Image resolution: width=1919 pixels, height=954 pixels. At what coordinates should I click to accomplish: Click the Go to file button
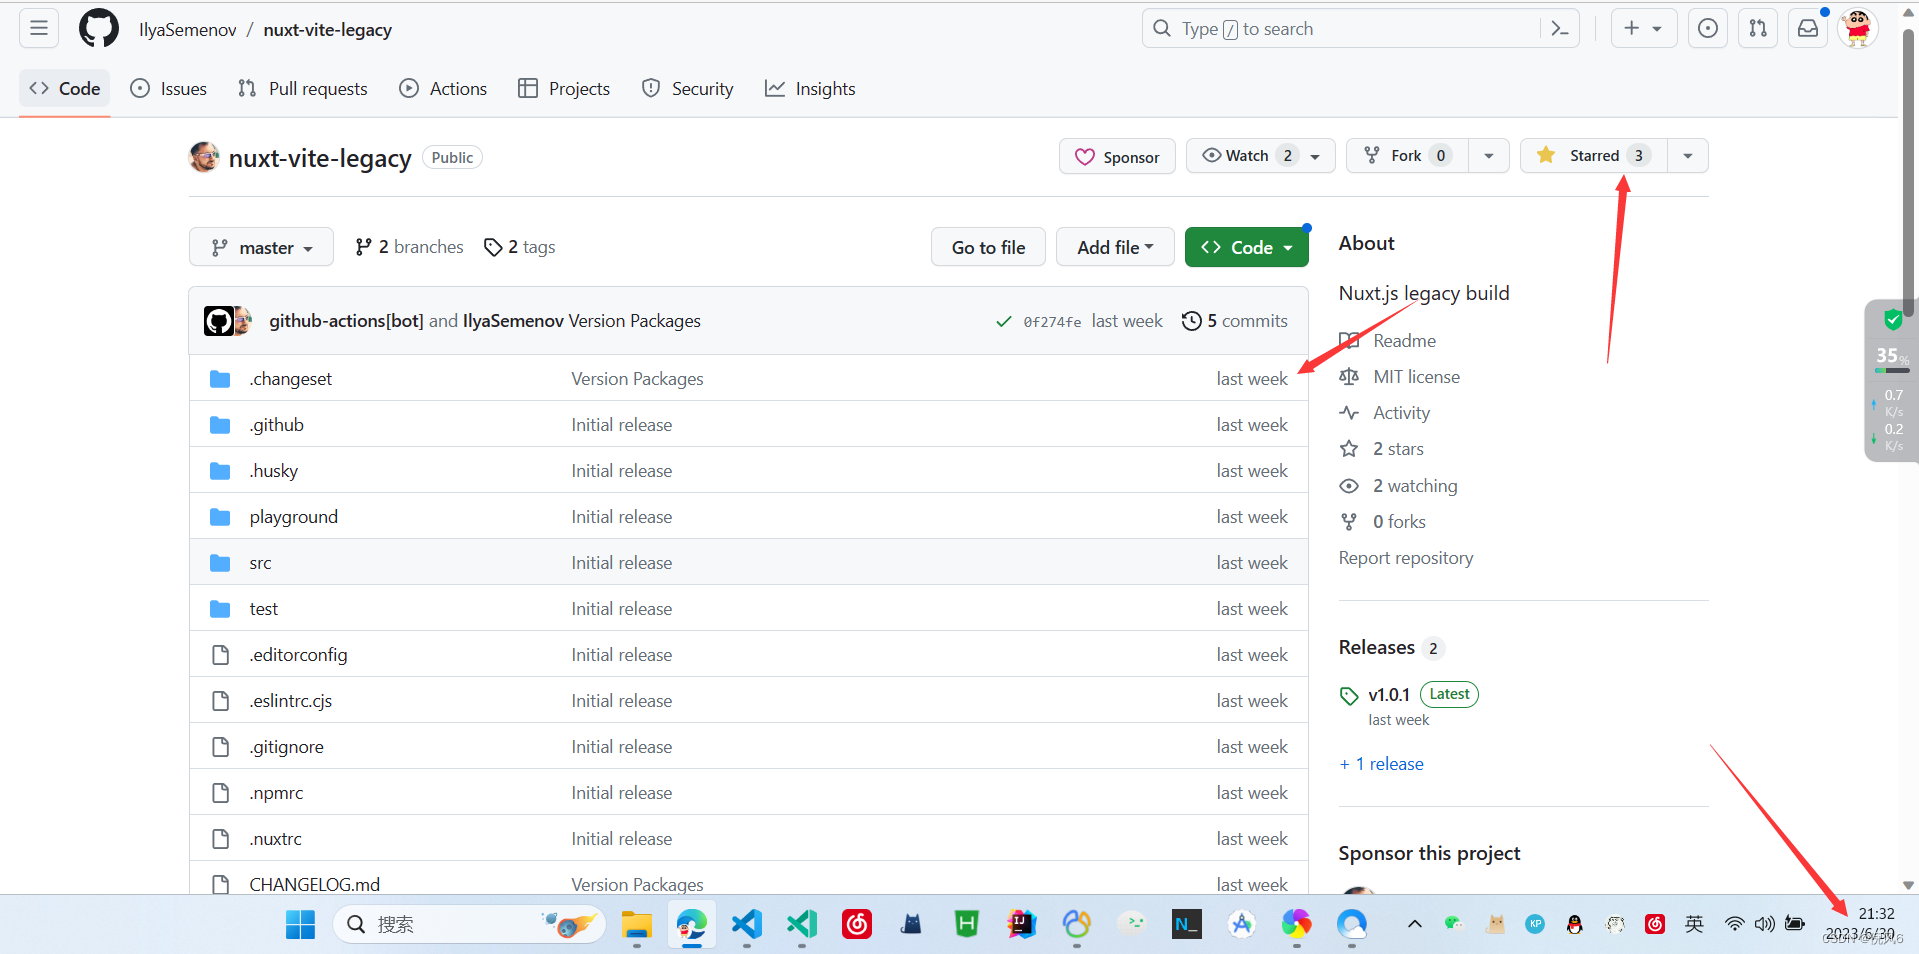[x=988, y=247]
